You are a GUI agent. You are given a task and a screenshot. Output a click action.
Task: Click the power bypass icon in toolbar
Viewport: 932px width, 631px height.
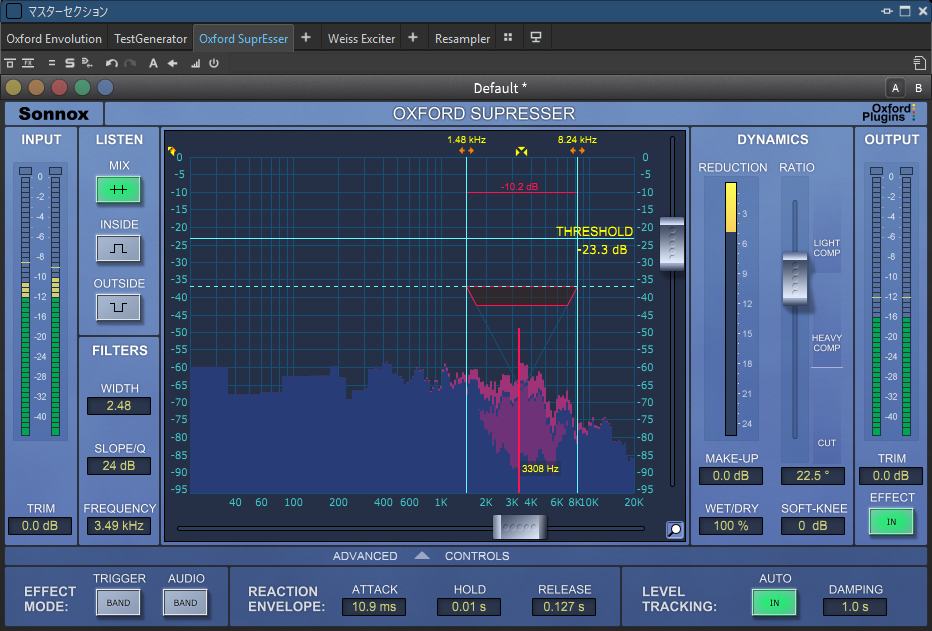coord(213,63)
